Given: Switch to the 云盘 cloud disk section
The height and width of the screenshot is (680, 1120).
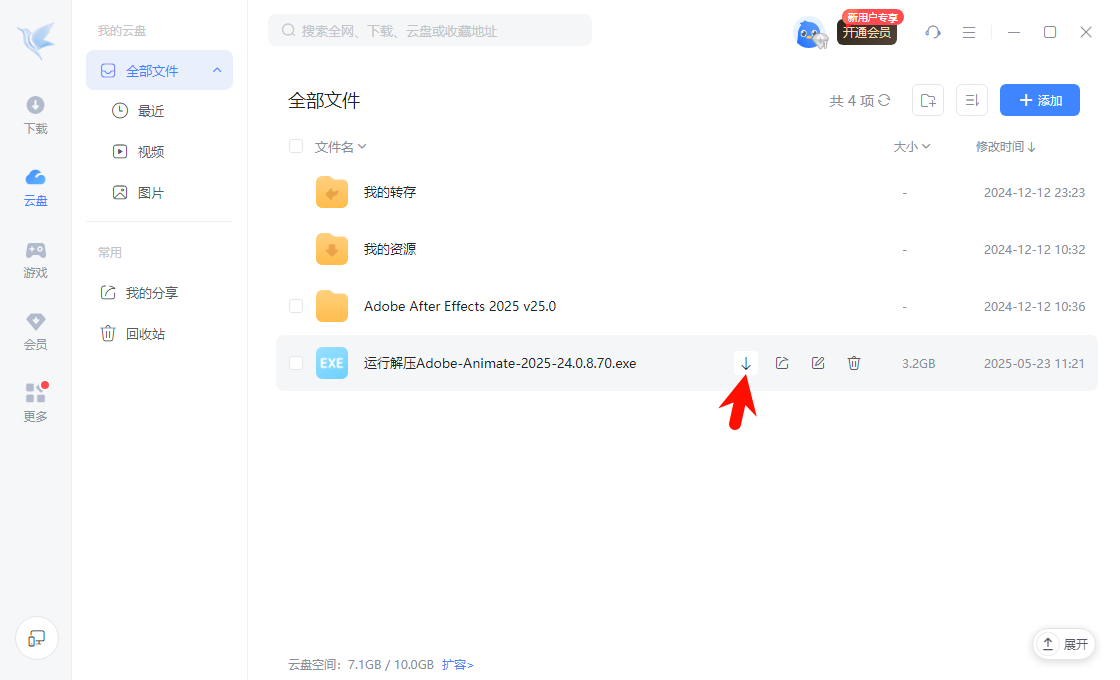Looking at the screenshot, I should pos(35,188).
